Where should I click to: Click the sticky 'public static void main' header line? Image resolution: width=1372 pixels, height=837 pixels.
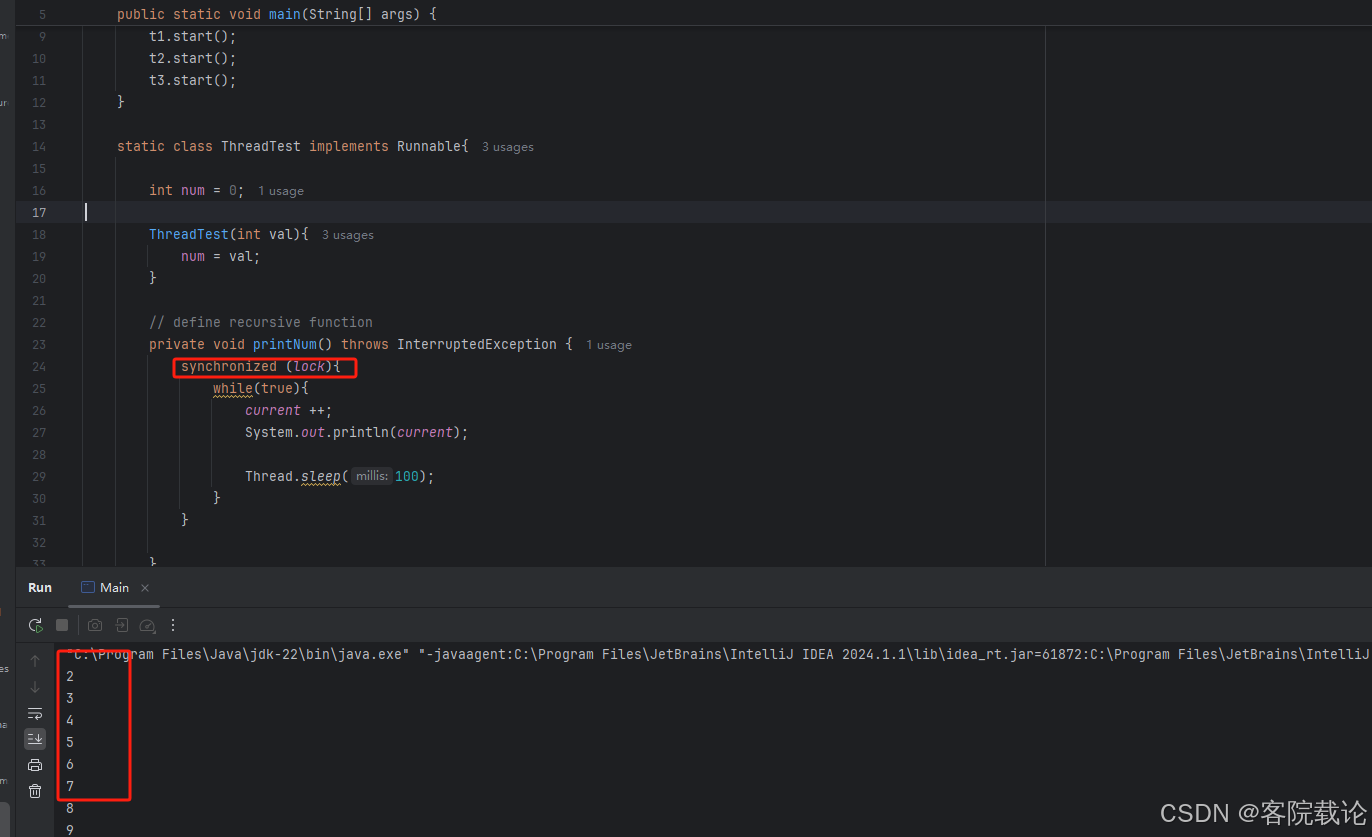[x=277, y=14]
